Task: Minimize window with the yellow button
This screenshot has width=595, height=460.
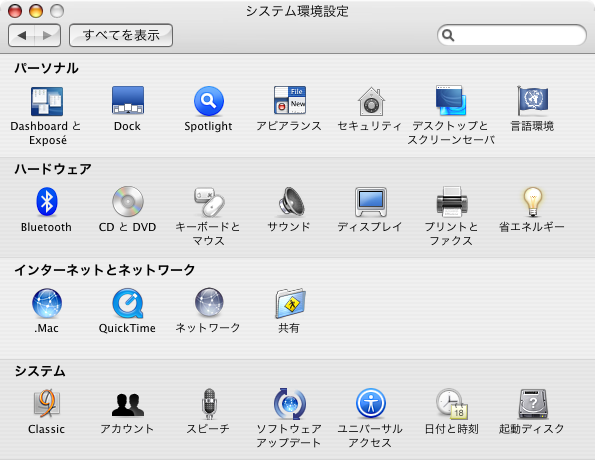Action: 36,11
